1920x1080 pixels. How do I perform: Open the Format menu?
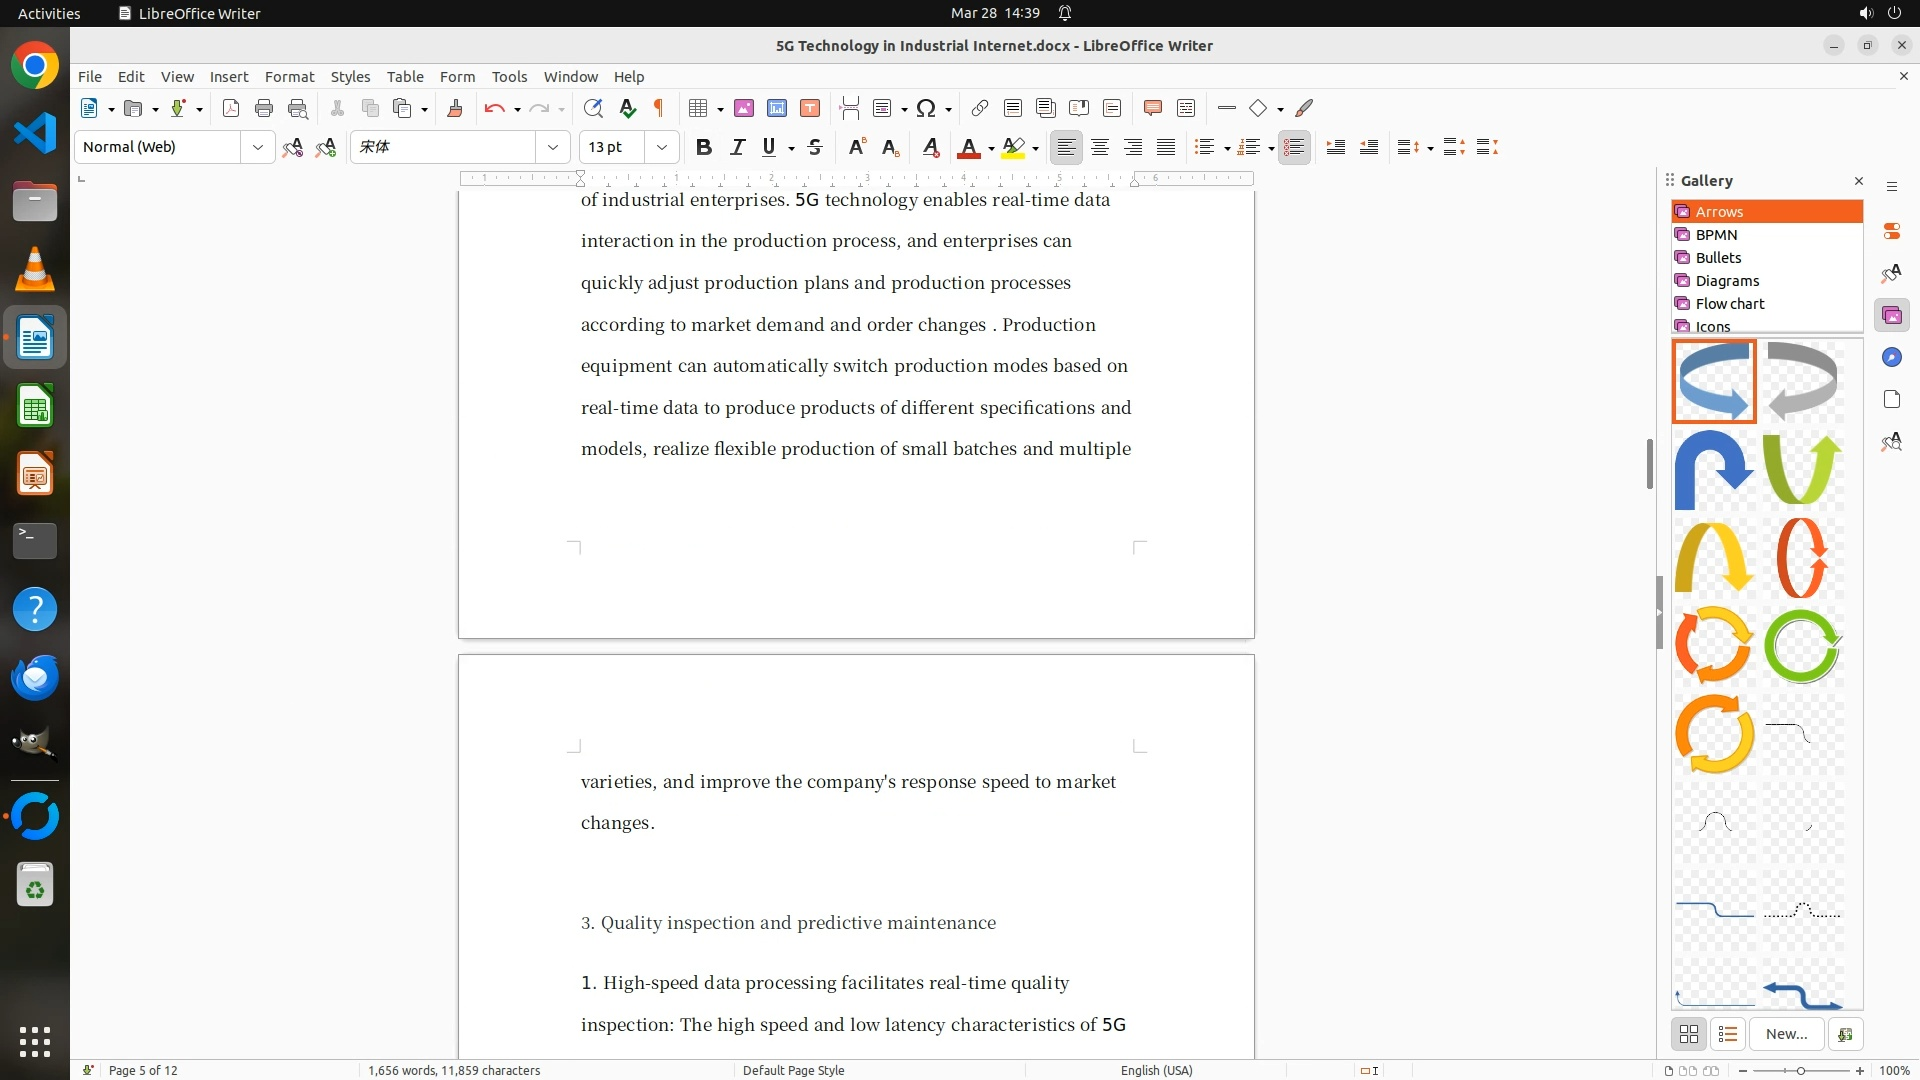(289, 76)
